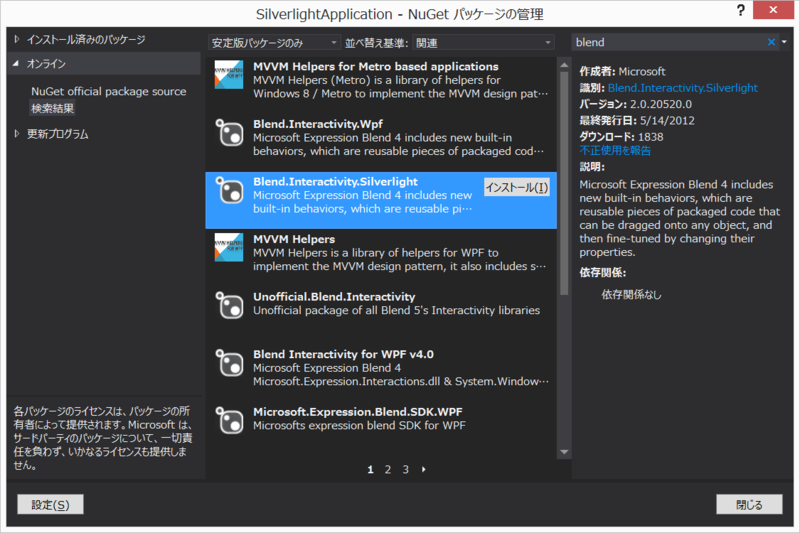Click the 閉じる button
The image size is (800, 533).
(749, 504)
